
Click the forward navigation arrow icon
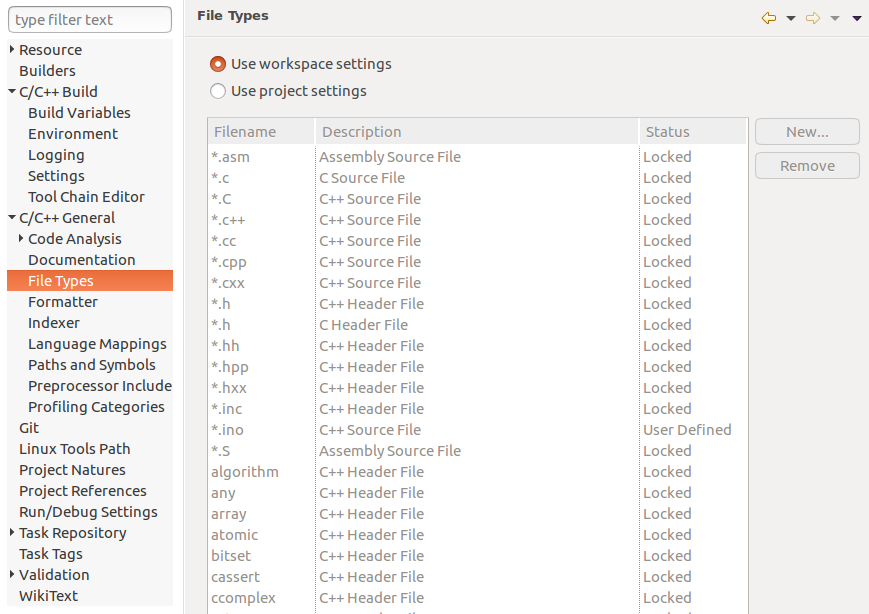point(813,18)
